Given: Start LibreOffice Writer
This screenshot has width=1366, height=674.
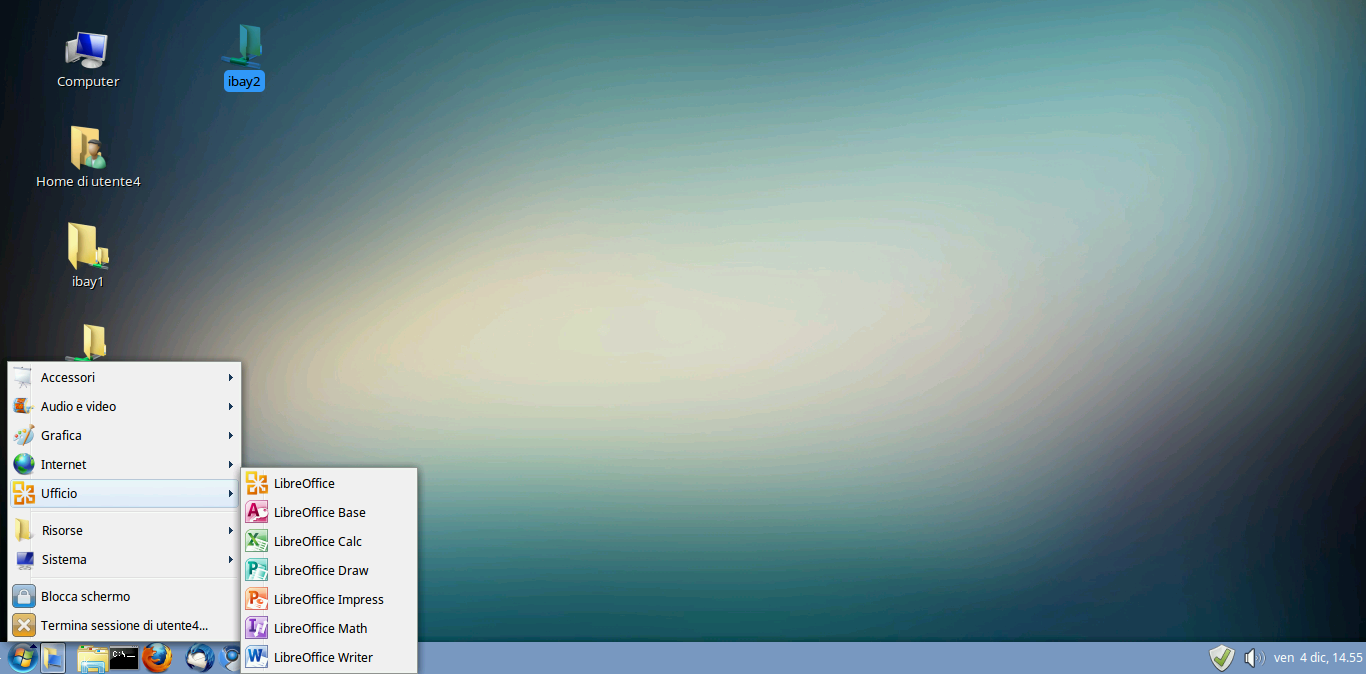Looking at the screenshot, I should pos(329,657).
